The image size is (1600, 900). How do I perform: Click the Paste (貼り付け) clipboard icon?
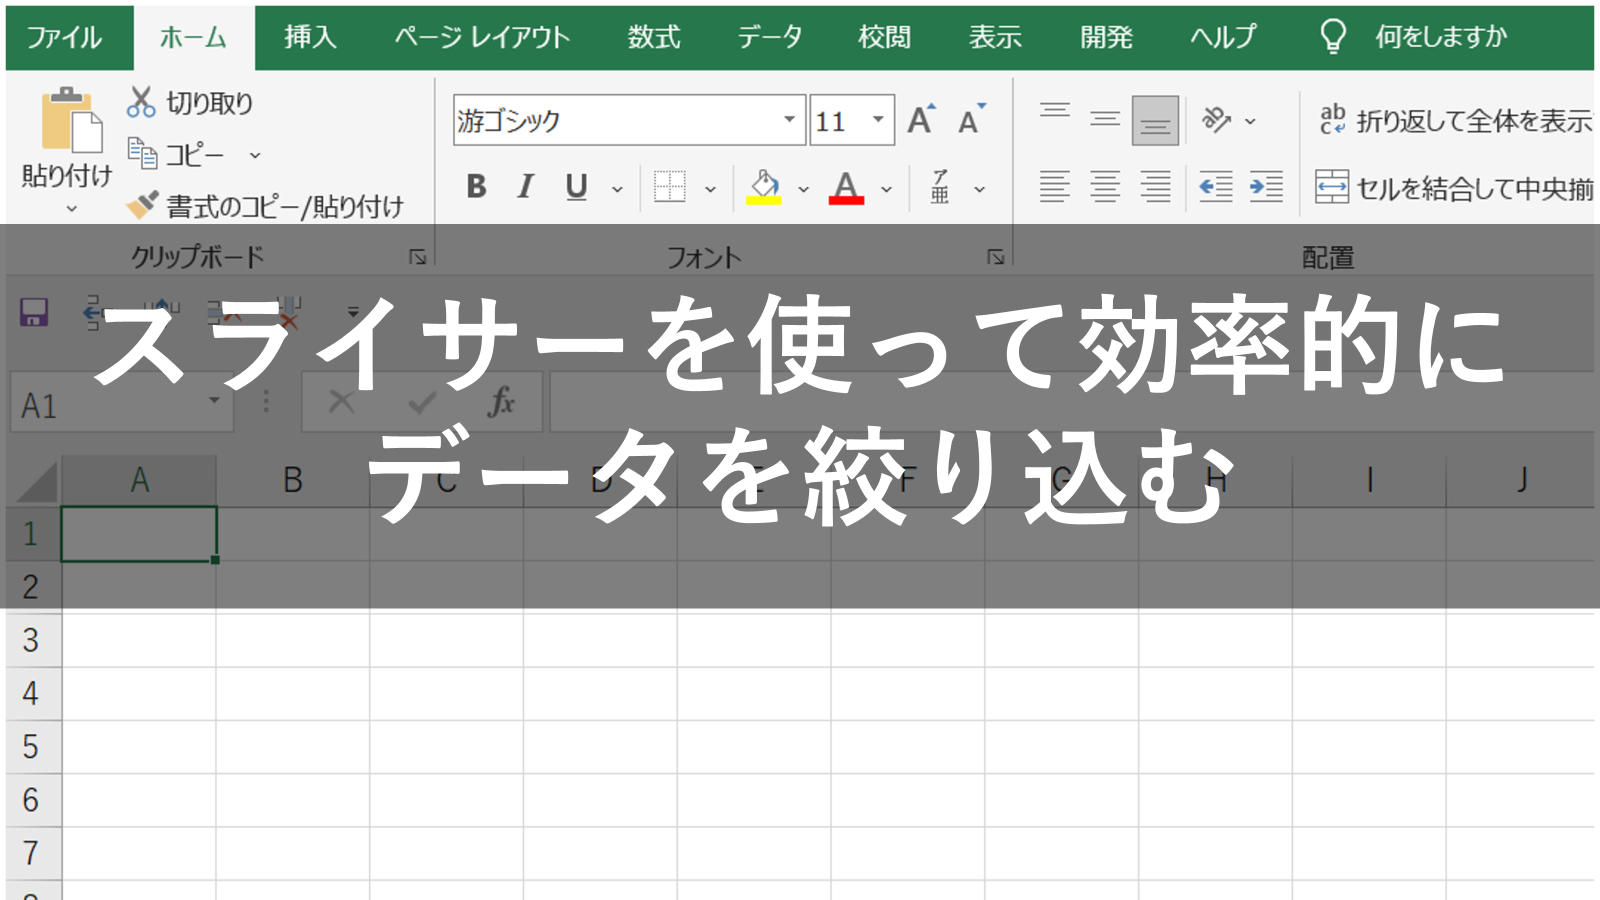(x=71, y=120)
